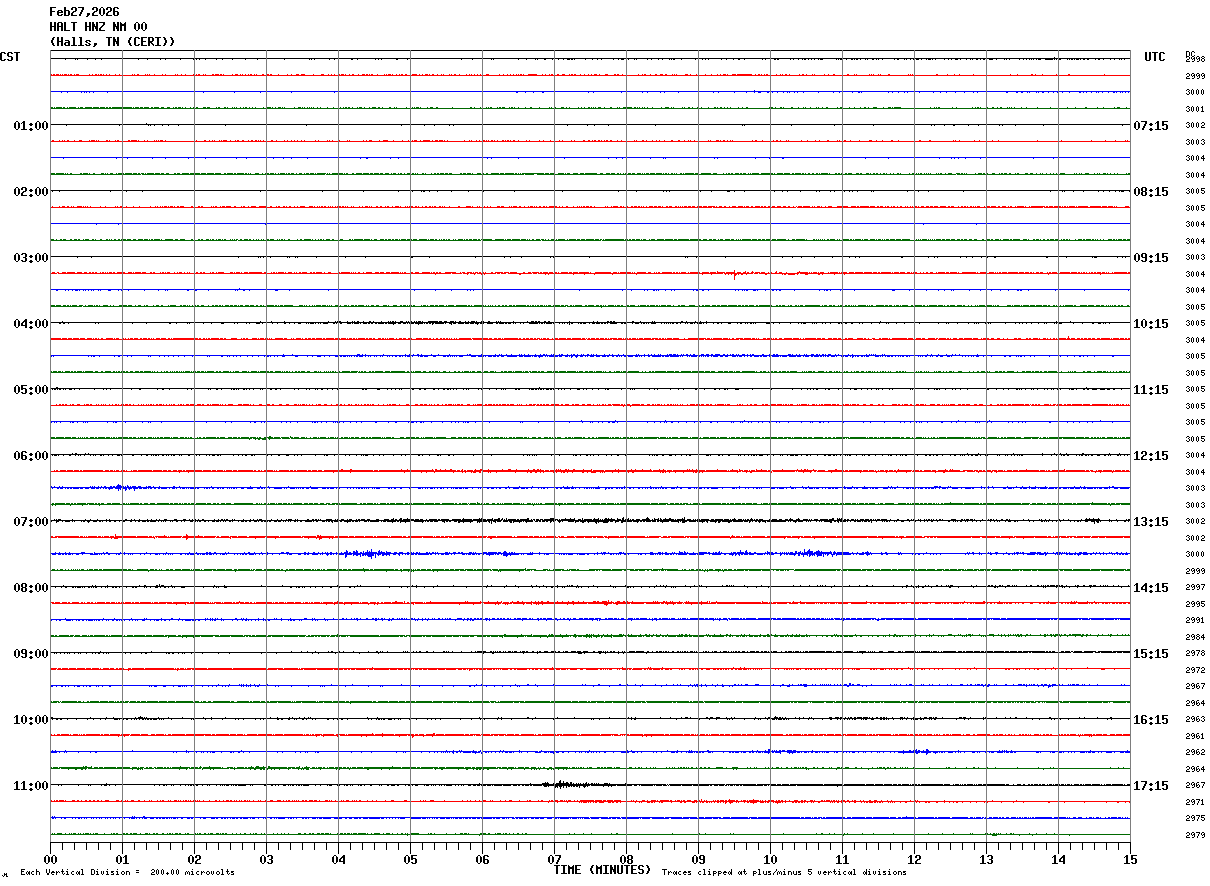Screen dimensions: 1210x886
Task: Click the DC offset value 2979
Action: (1195, 835)
